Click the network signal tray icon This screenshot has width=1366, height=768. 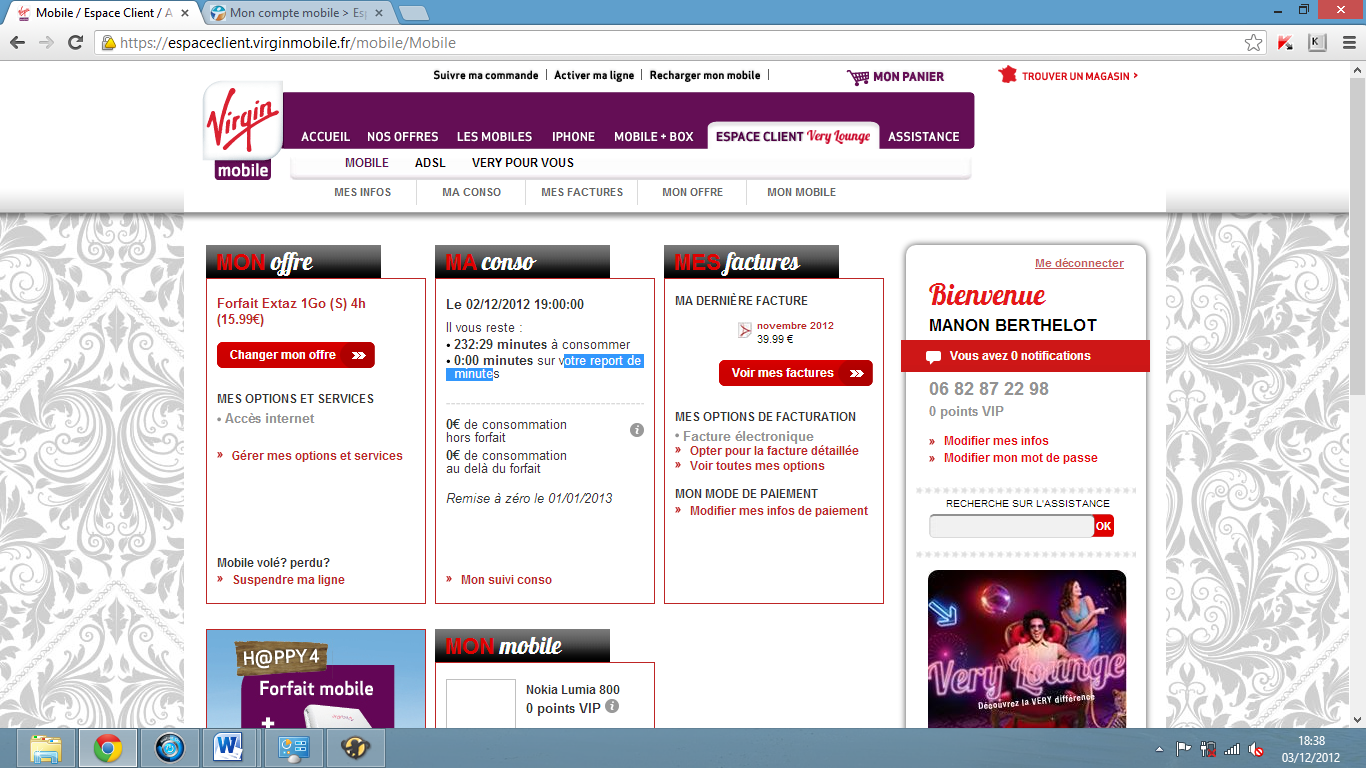1232,749
